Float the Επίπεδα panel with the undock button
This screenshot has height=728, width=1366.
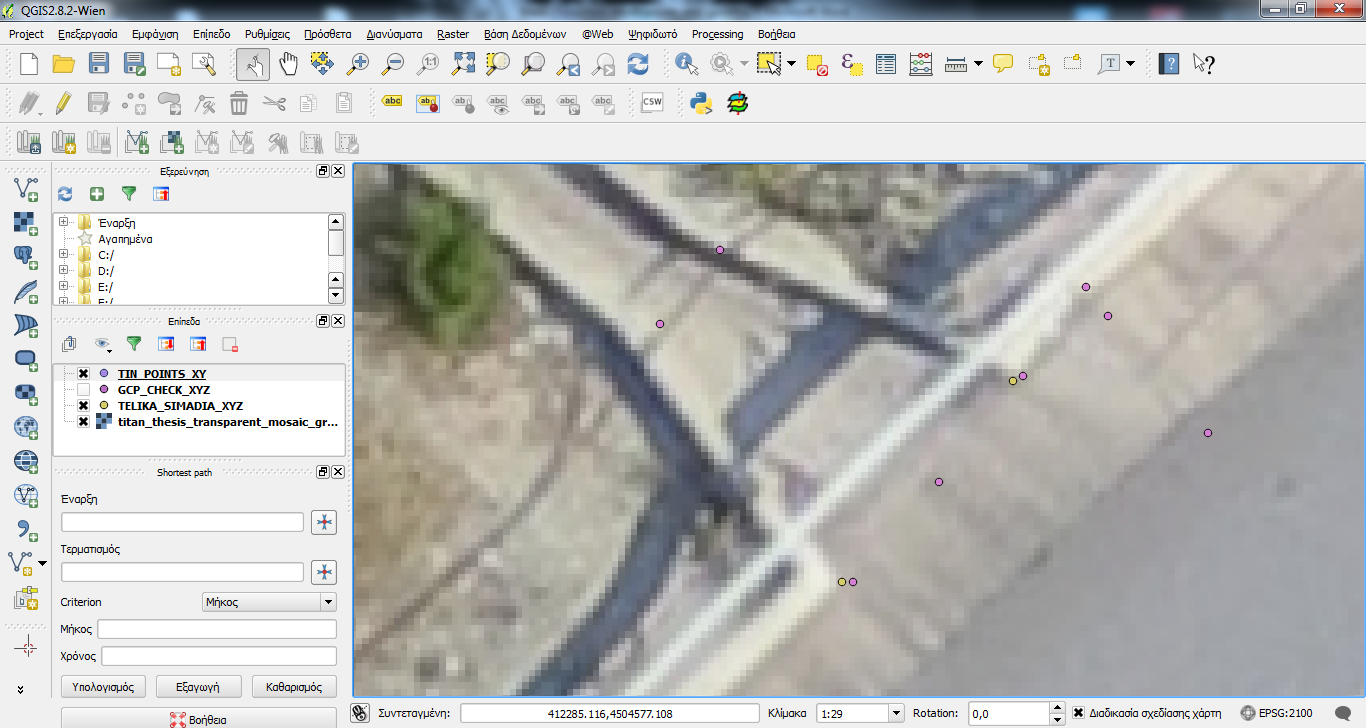tap(323, 321)
